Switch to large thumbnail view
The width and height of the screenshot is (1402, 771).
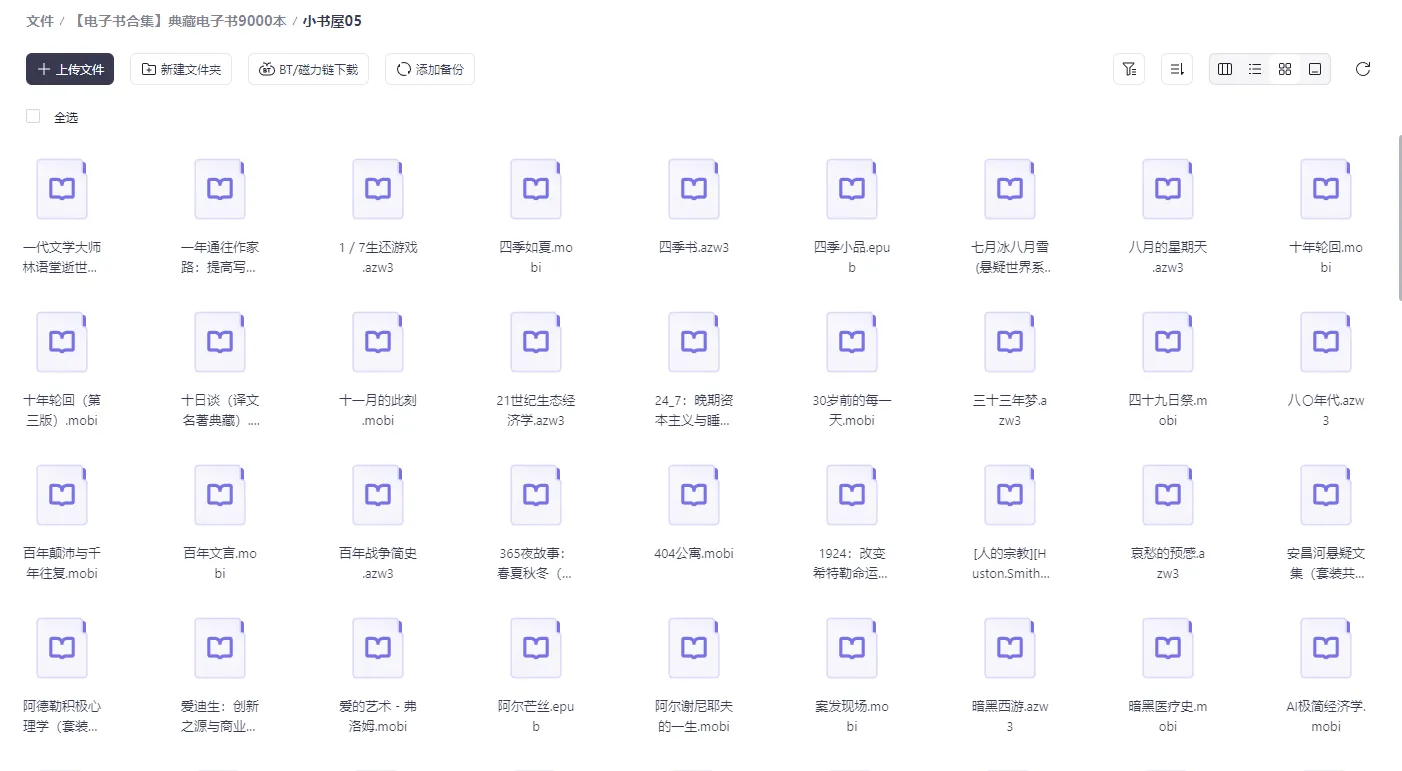(1315, 69)
